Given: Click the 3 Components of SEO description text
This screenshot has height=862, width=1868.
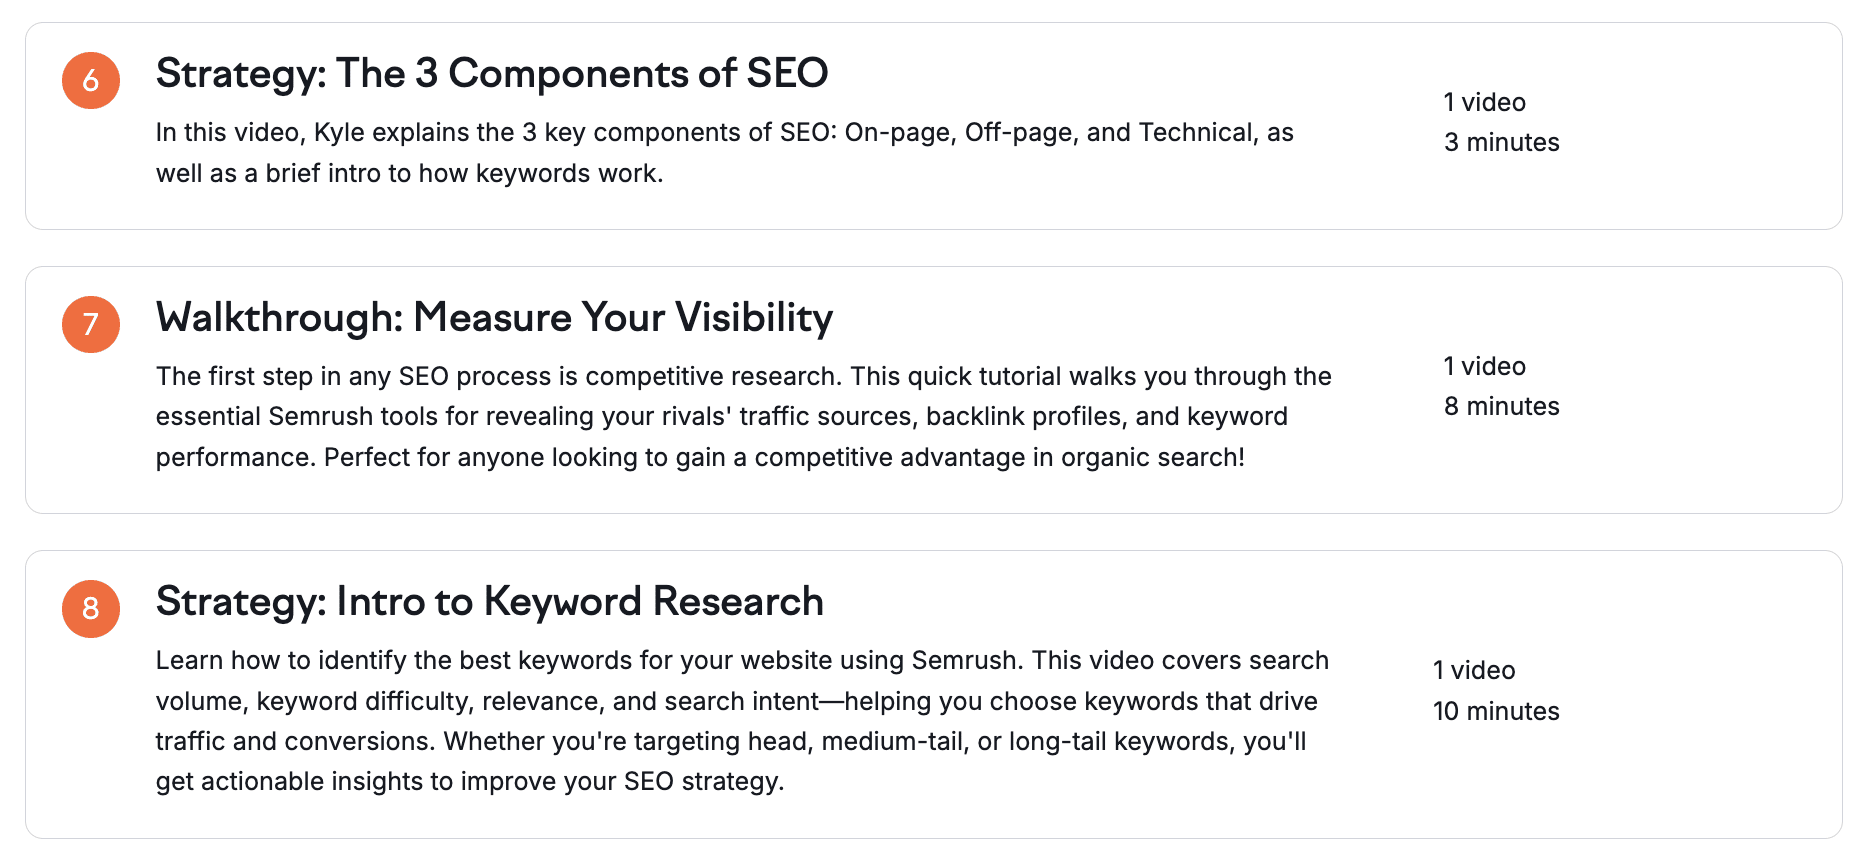Looking at the screenshot, I should point(724,153).
